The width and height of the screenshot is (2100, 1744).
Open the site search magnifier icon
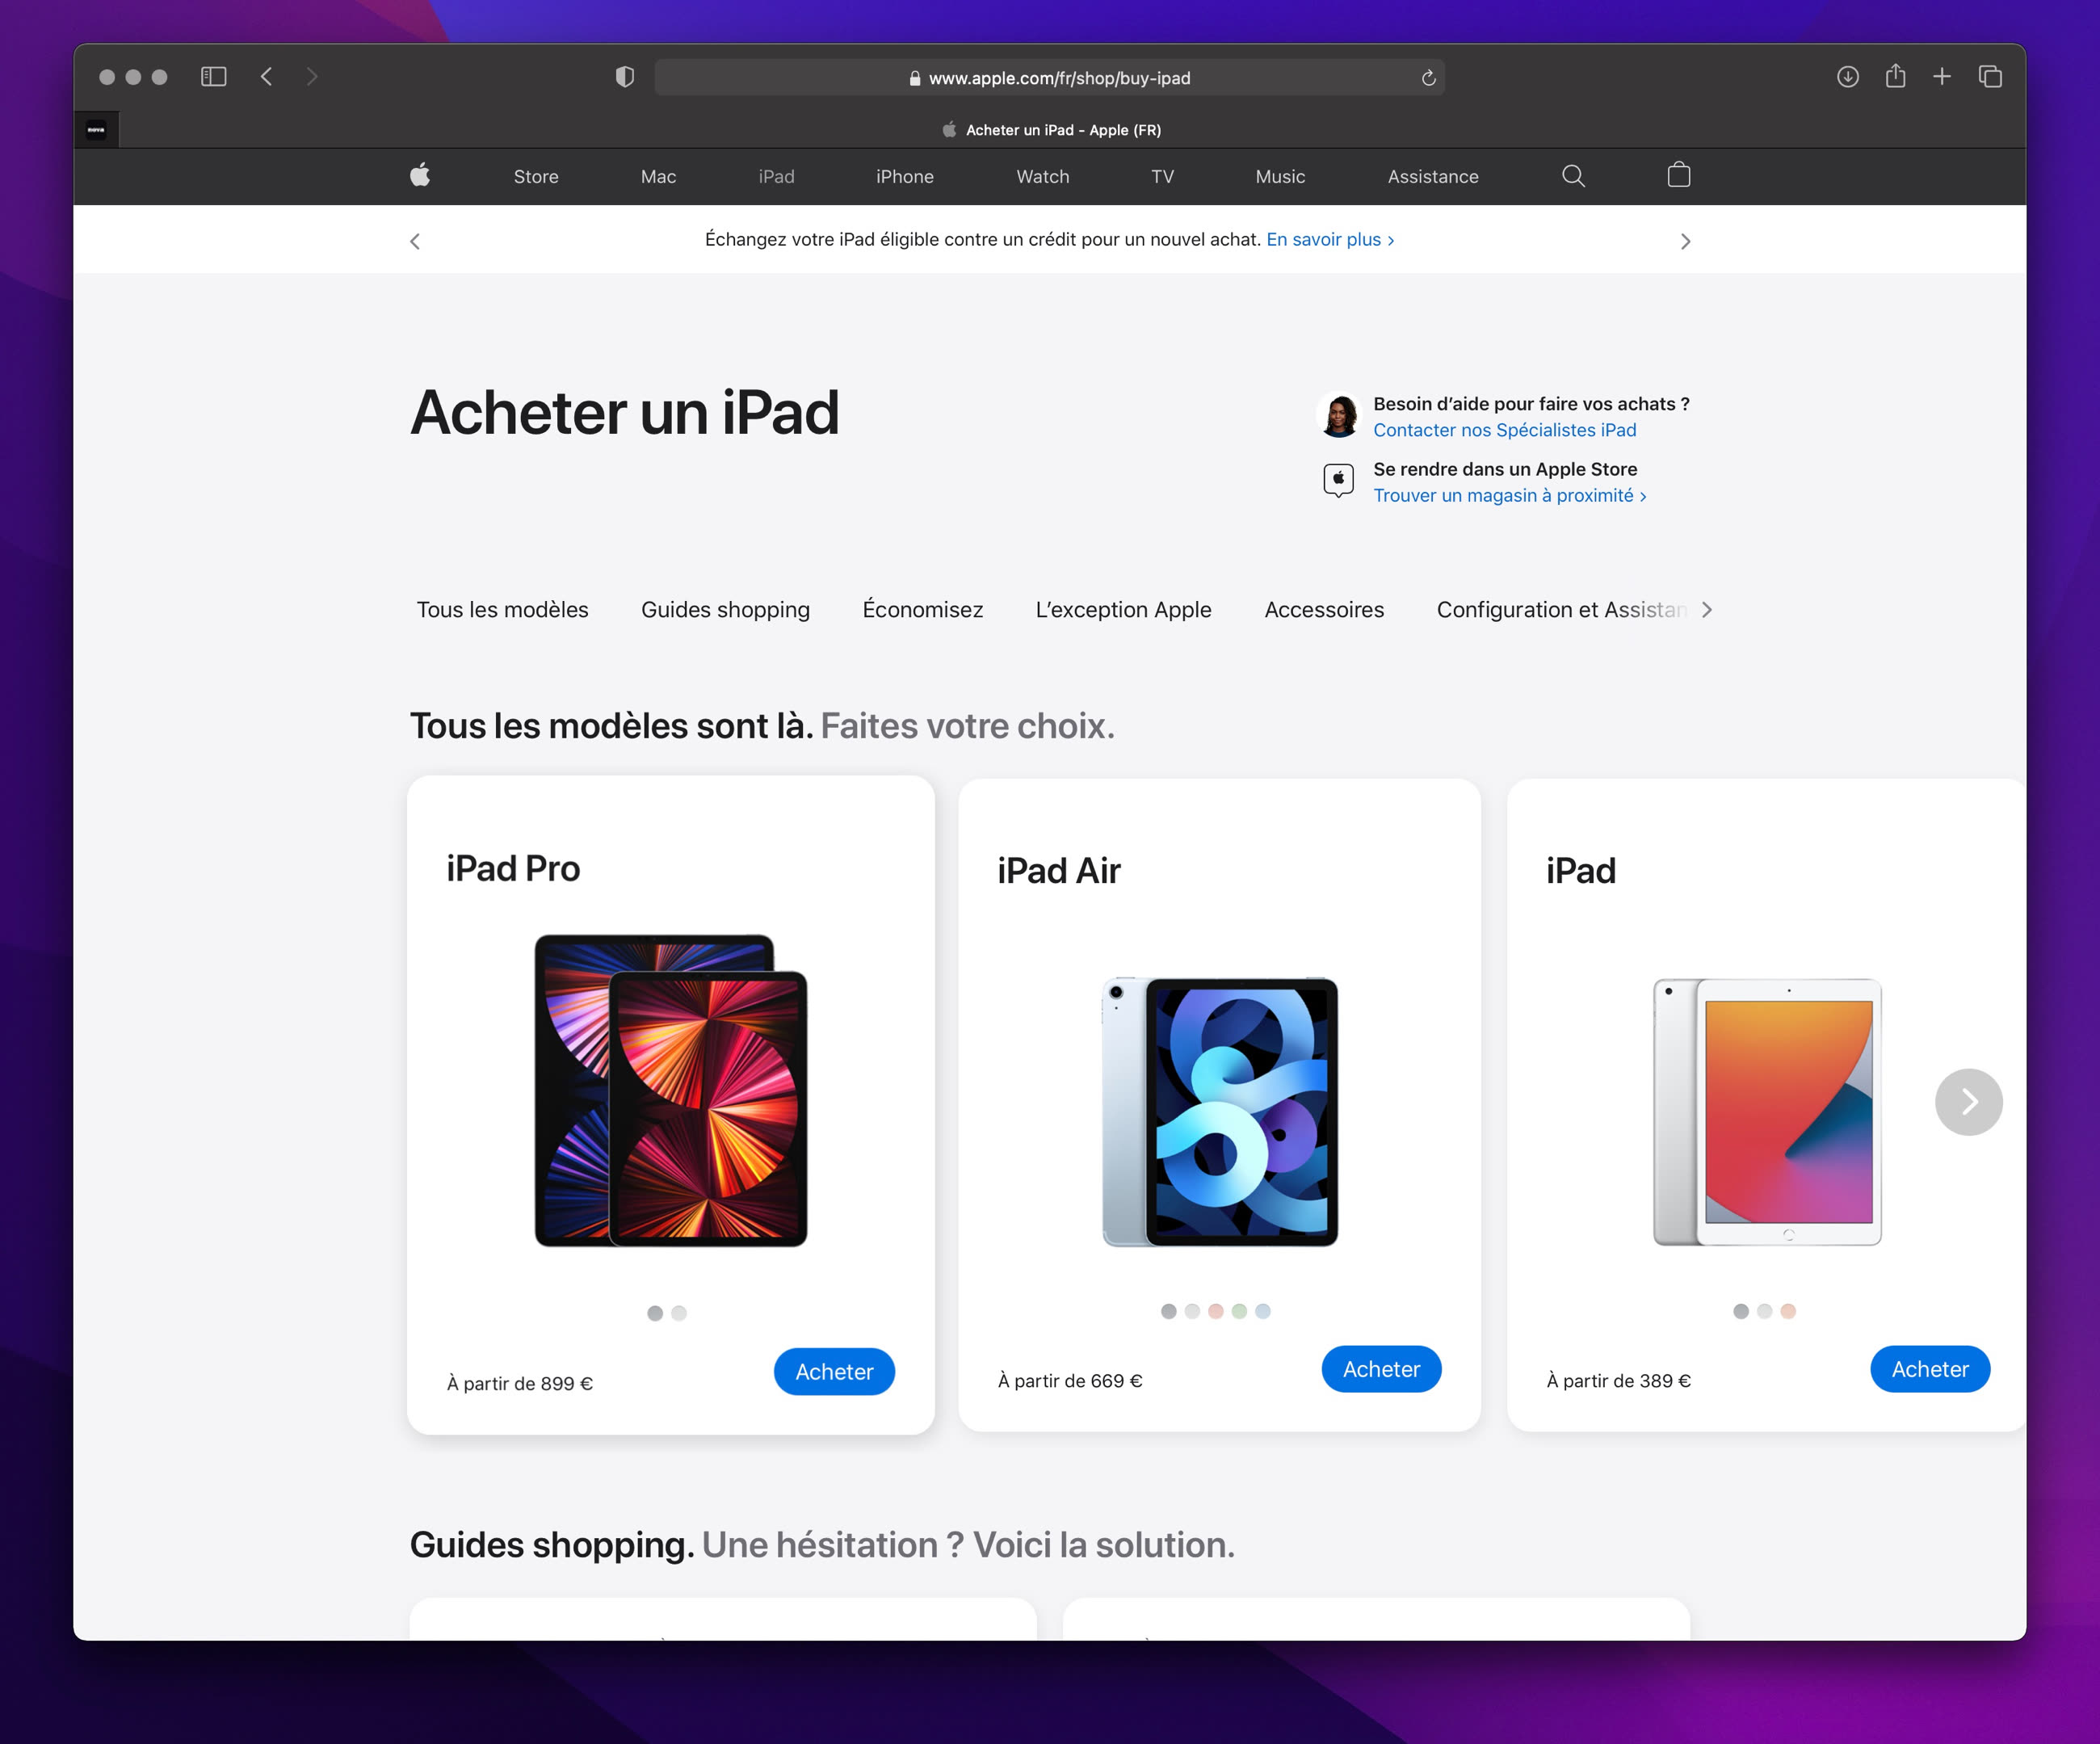pos(1573,176)
